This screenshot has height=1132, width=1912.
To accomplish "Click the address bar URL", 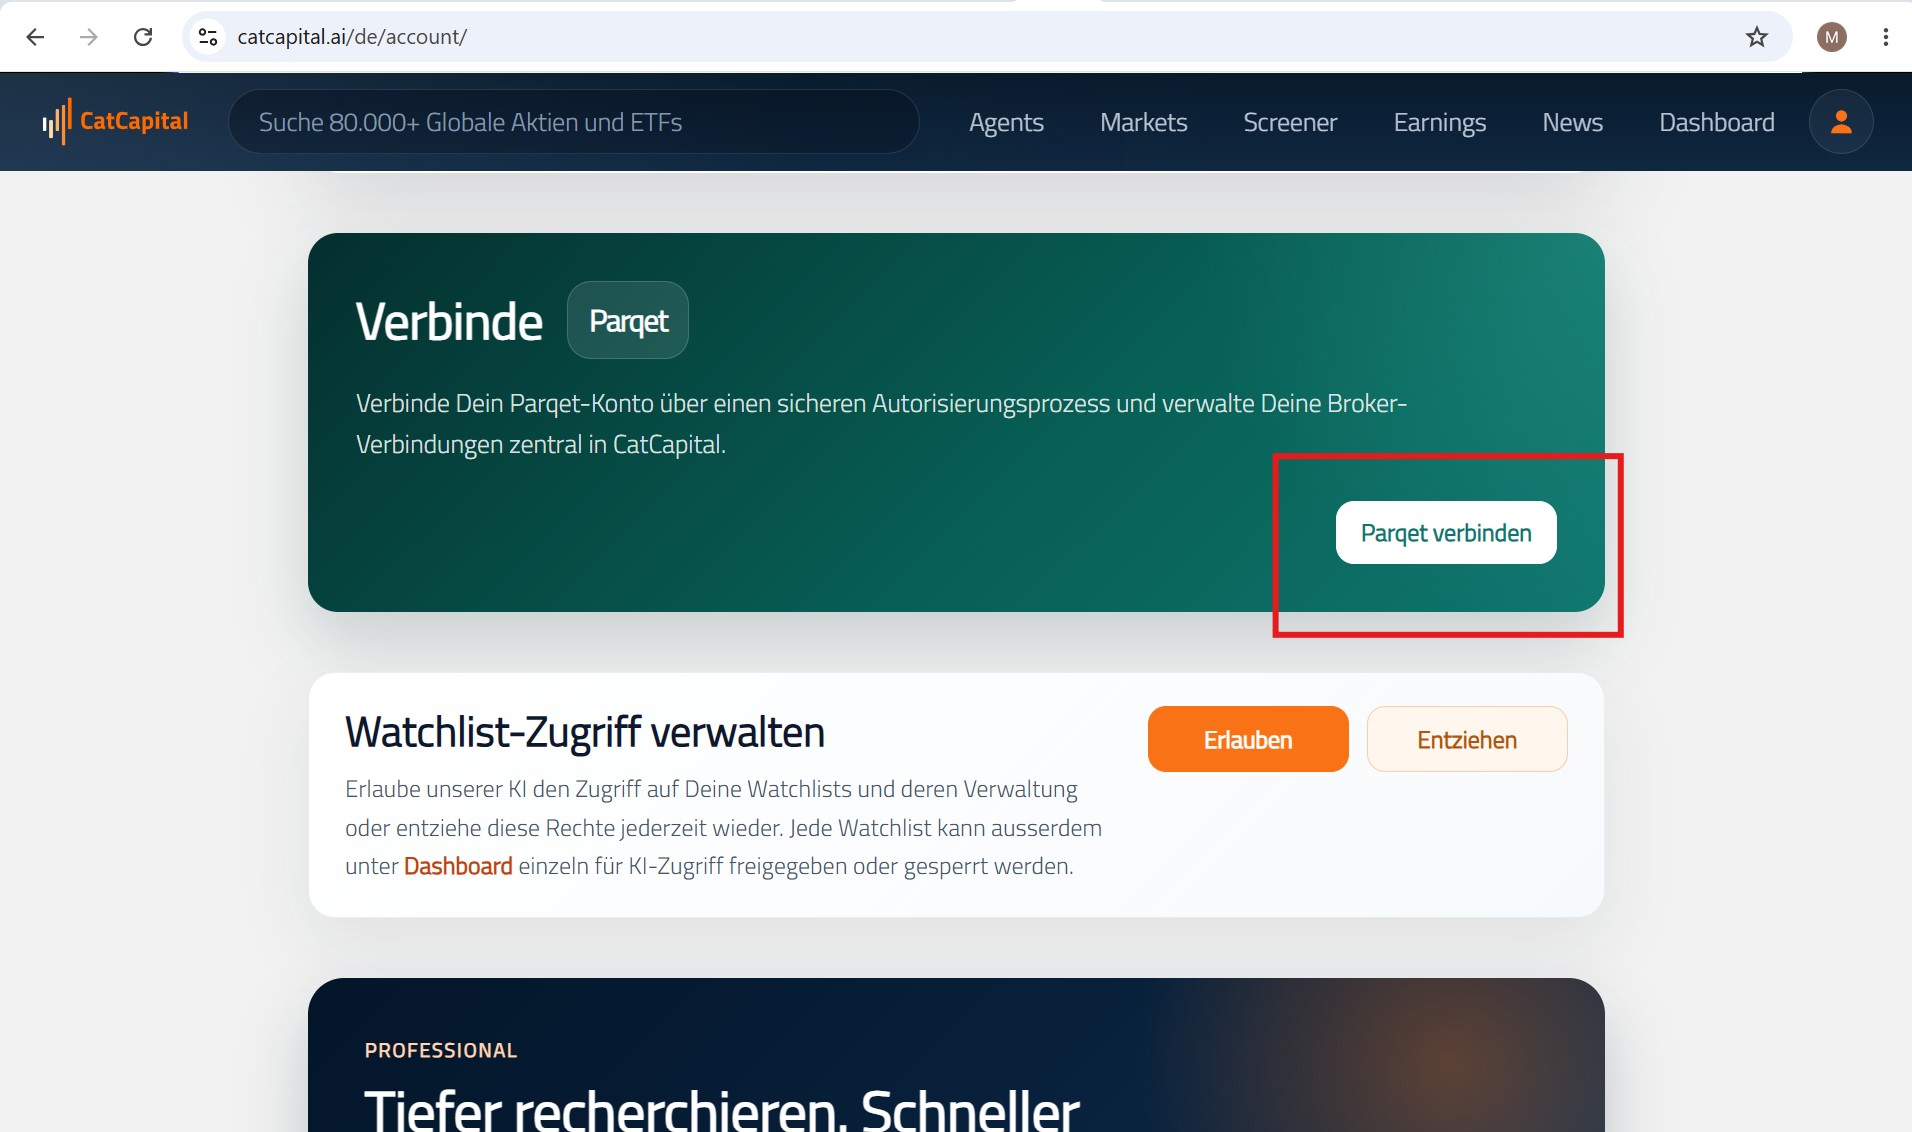I will [x=352, y=37].
